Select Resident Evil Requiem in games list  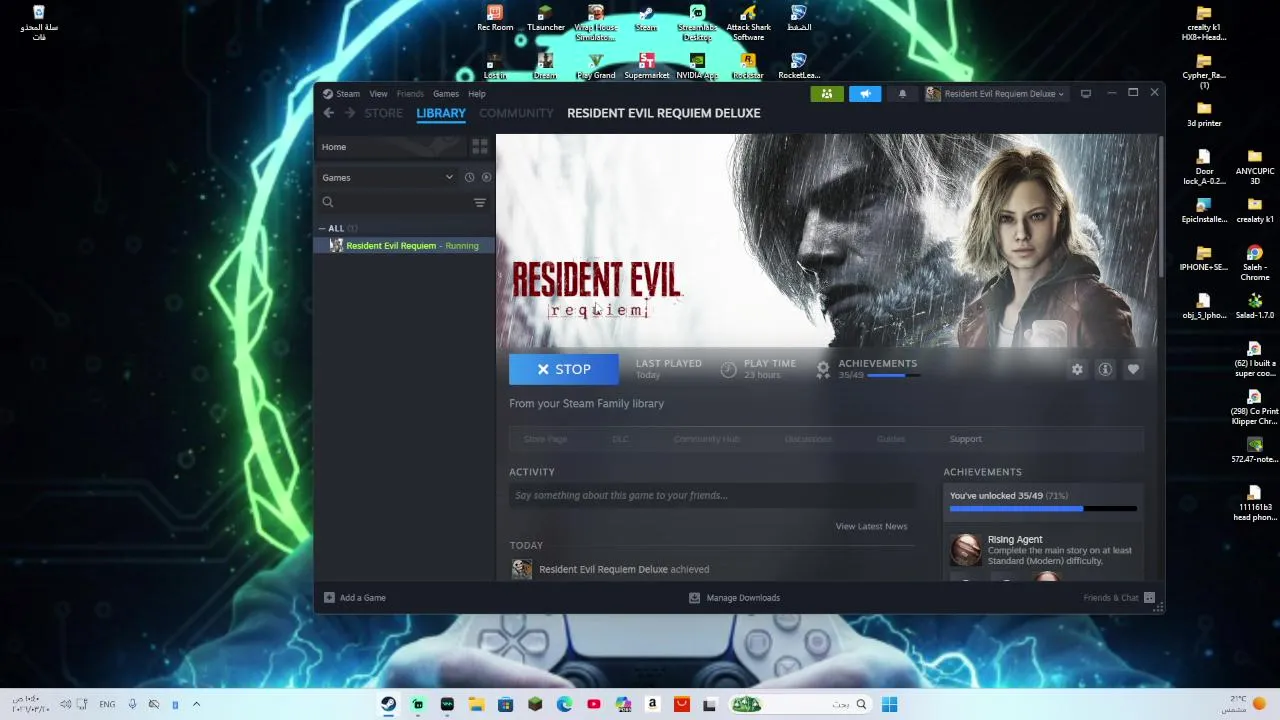click(x=405, y=246)
